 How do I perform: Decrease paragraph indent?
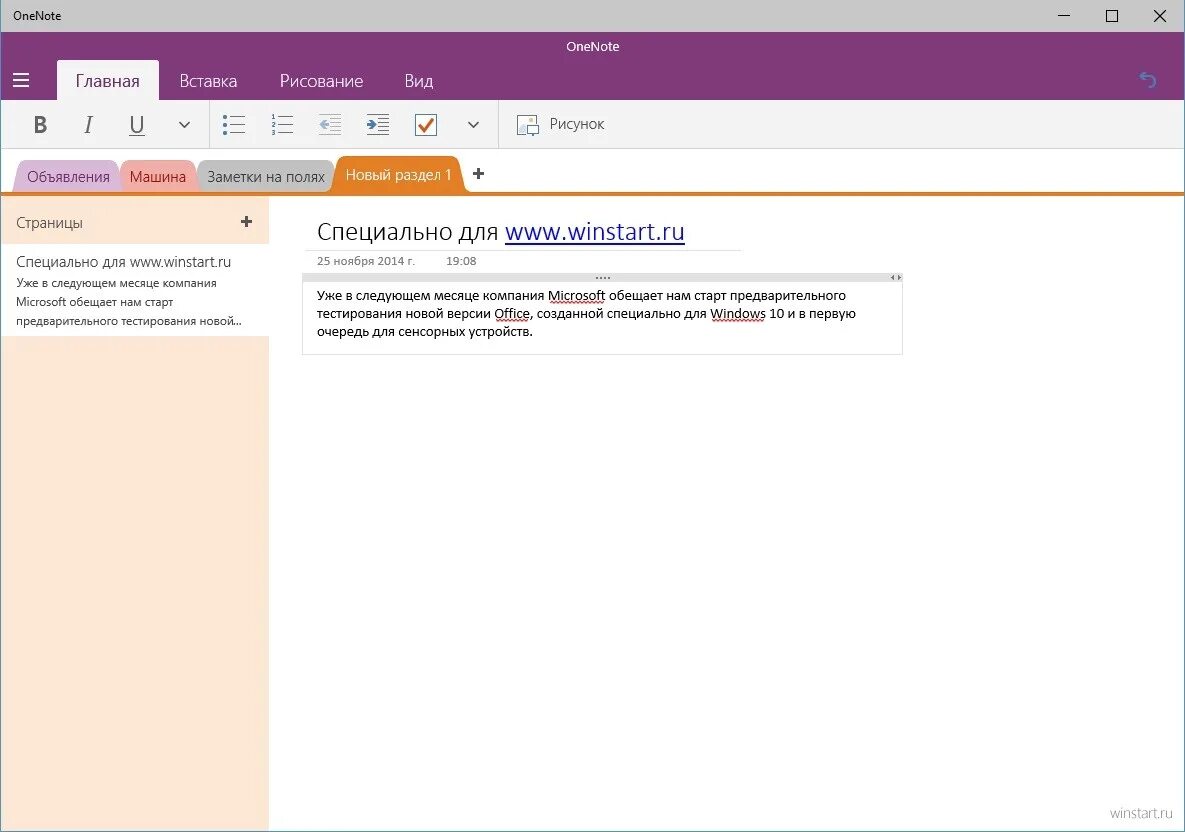tap(330, 125)
